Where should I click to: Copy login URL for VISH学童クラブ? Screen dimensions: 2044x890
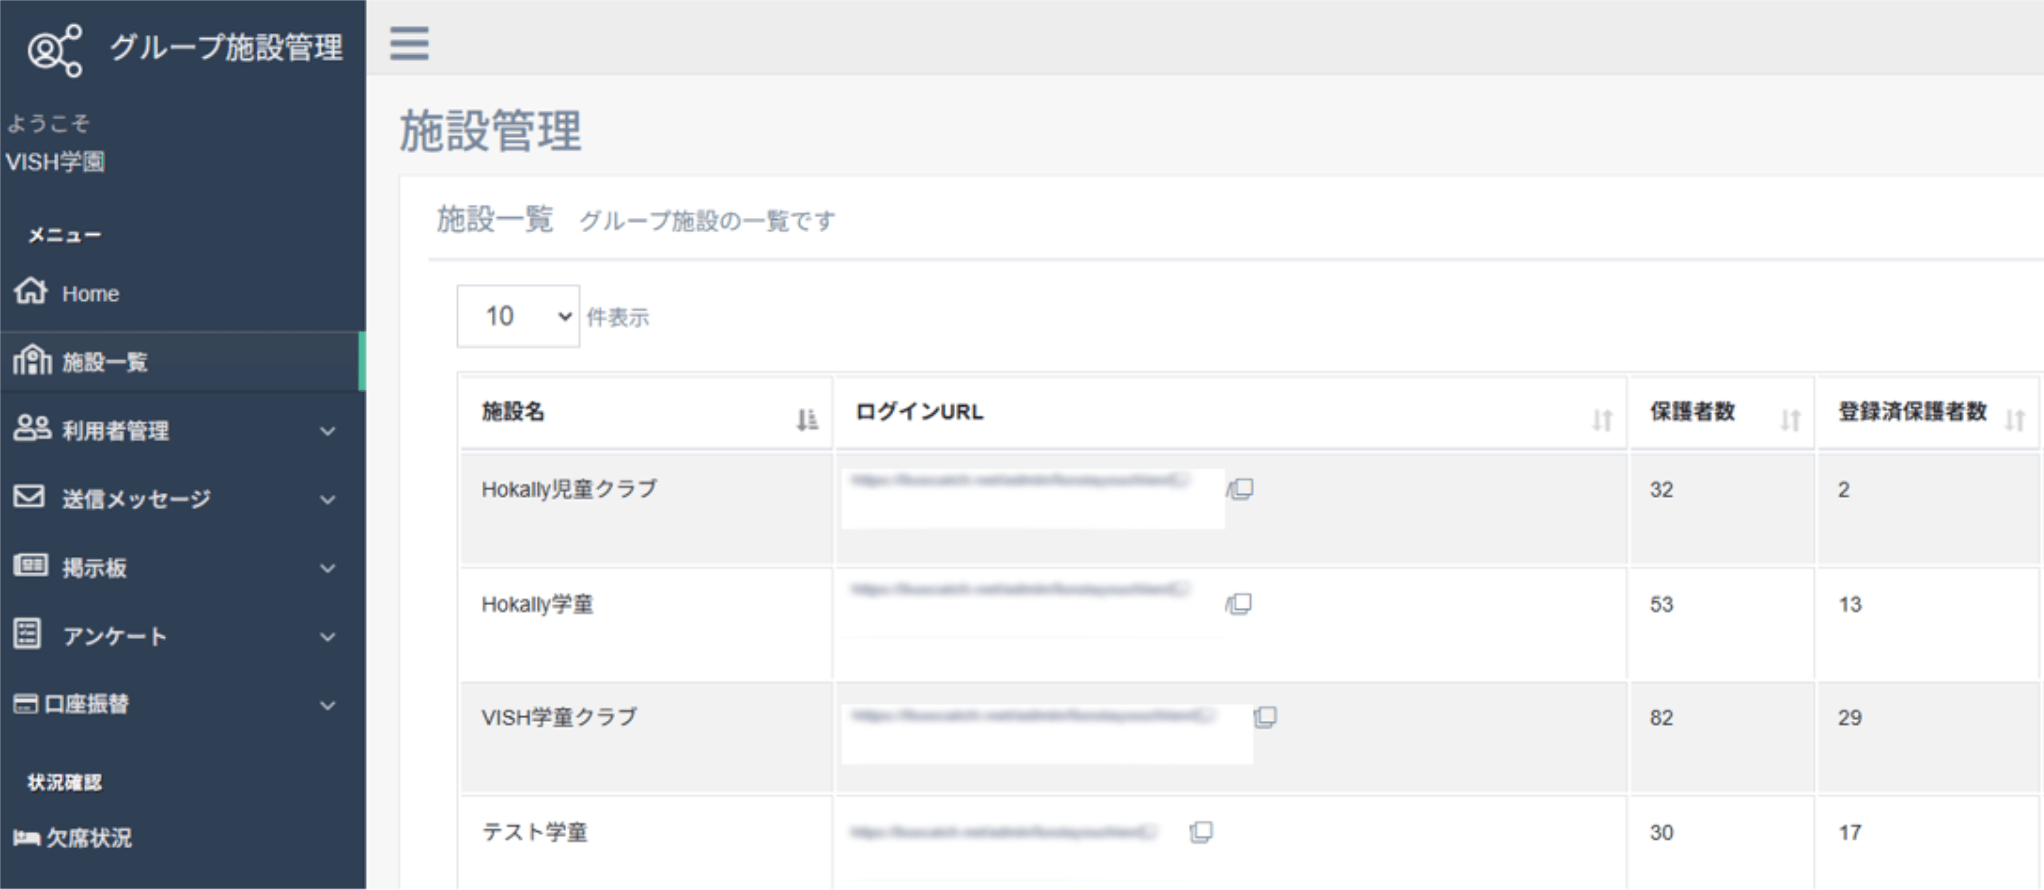coord(1265,717)
